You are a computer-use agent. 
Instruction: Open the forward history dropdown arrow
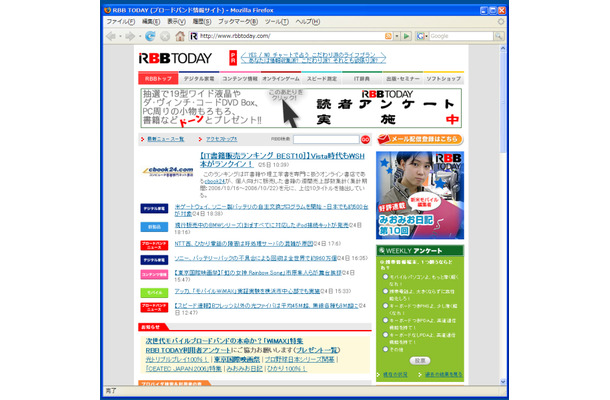(140, 36)
